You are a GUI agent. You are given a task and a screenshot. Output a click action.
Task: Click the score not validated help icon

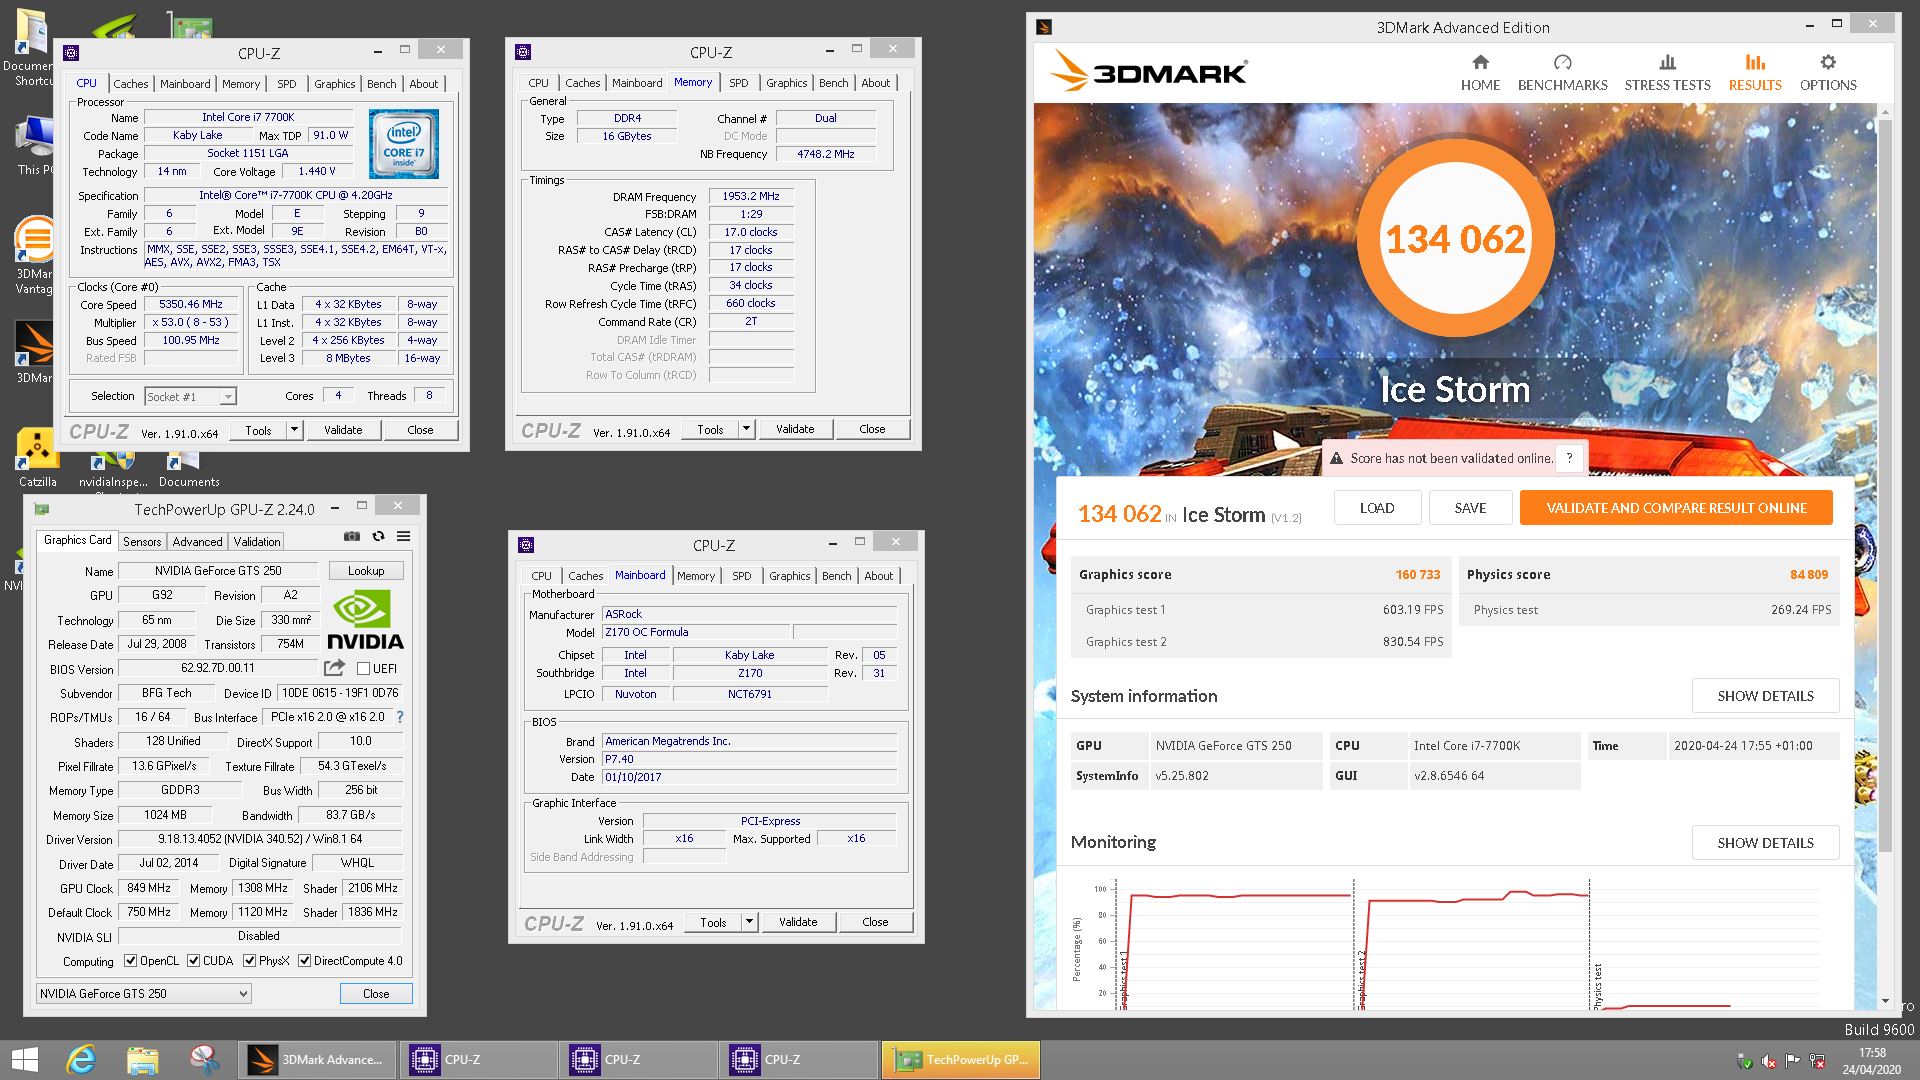1569,458
